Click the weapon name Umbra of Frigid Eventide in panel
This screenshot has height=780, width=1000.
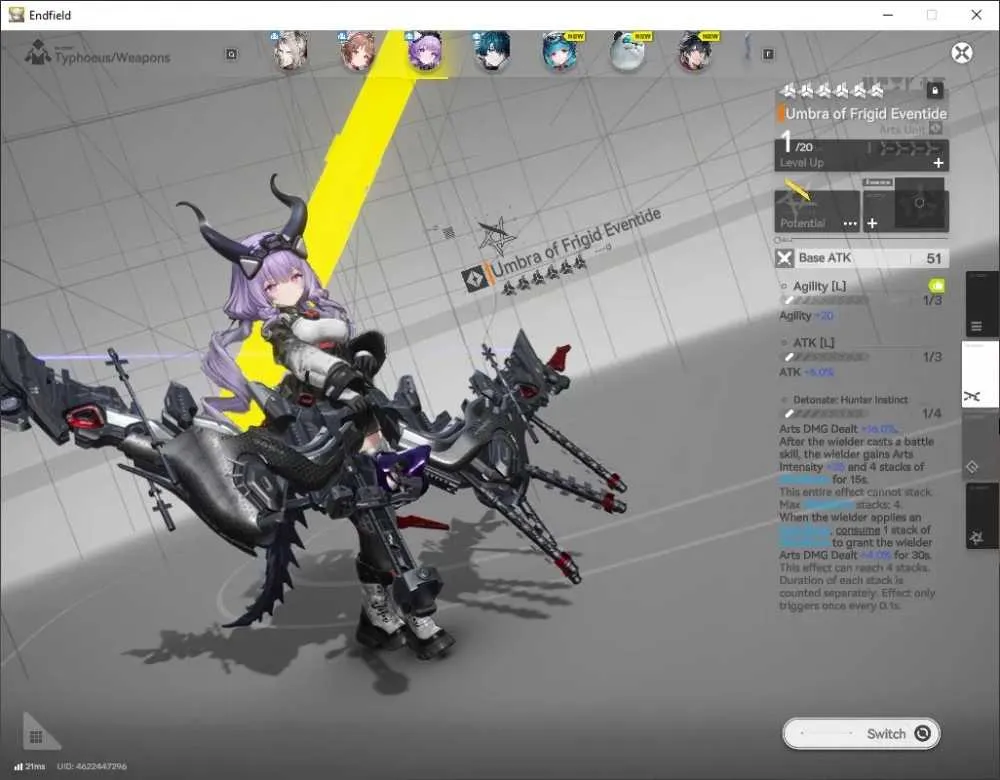coord(865,114)
